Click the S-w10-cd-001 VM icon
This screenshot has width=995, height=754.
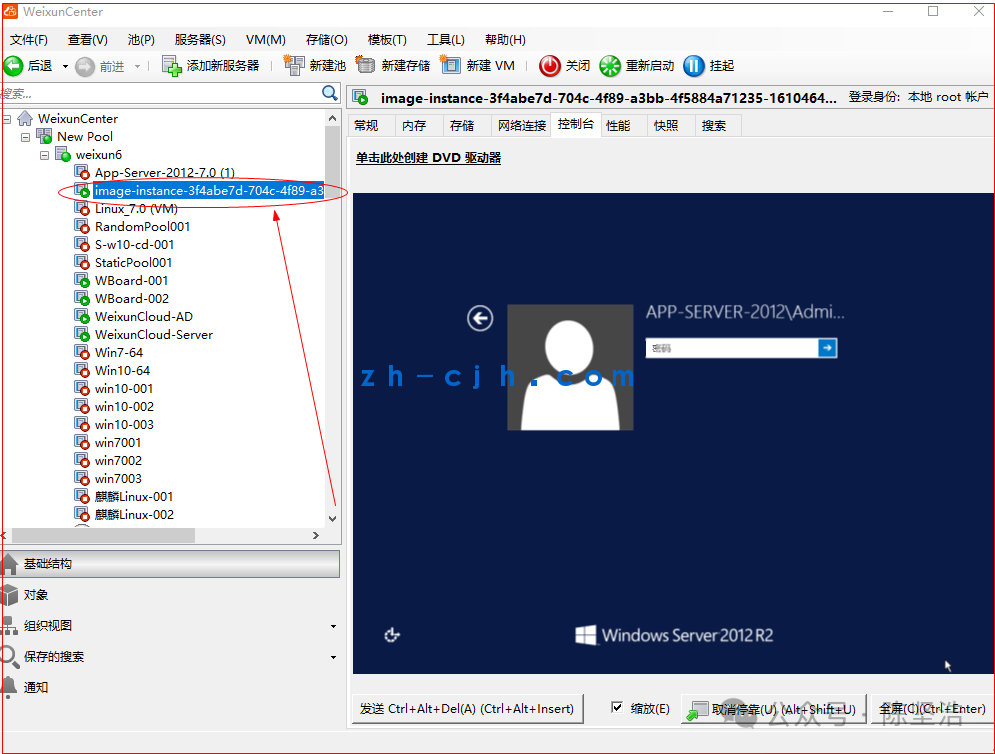[x=82, y=244]
